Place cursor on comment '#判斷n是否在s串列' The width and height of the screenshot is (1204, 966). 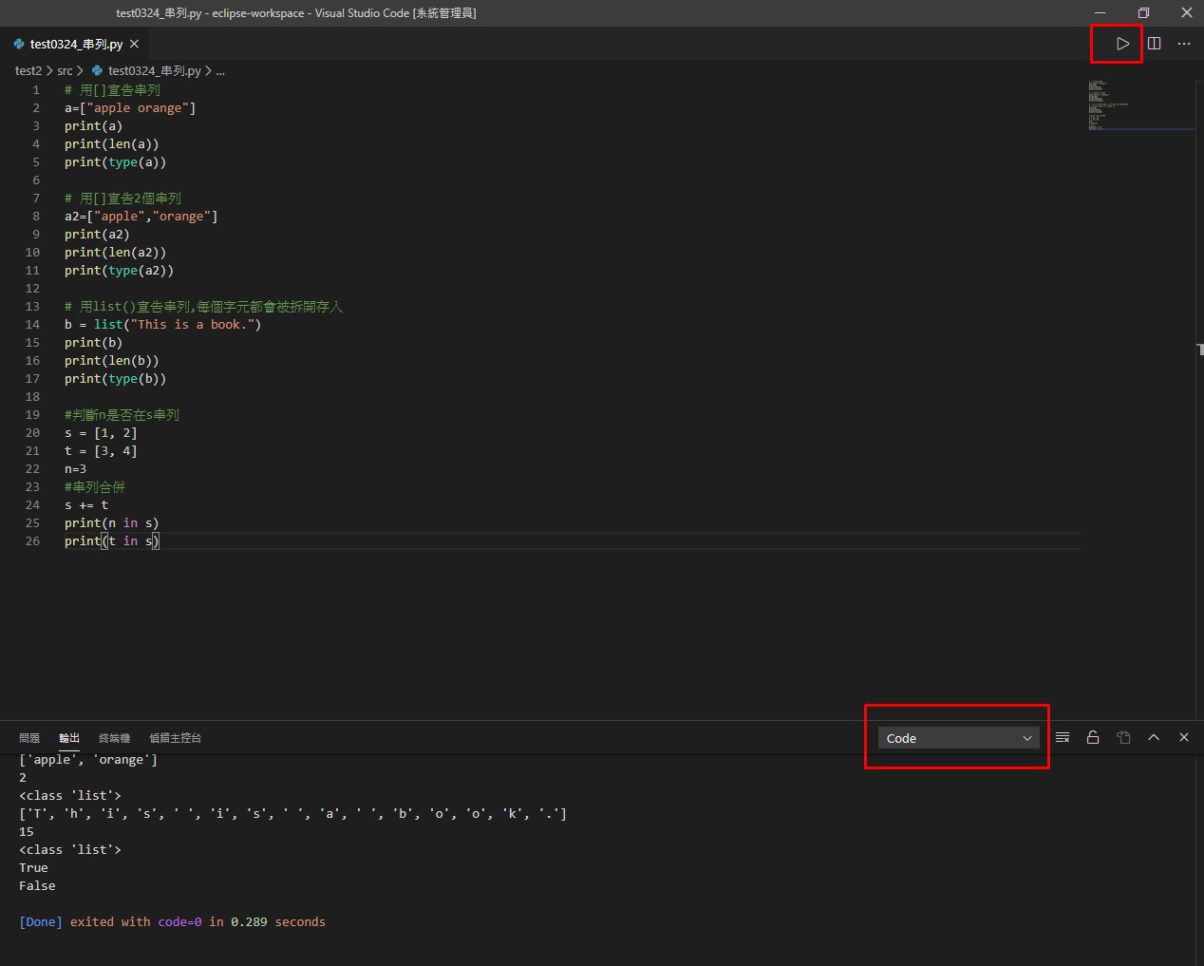tap(122, 414)
